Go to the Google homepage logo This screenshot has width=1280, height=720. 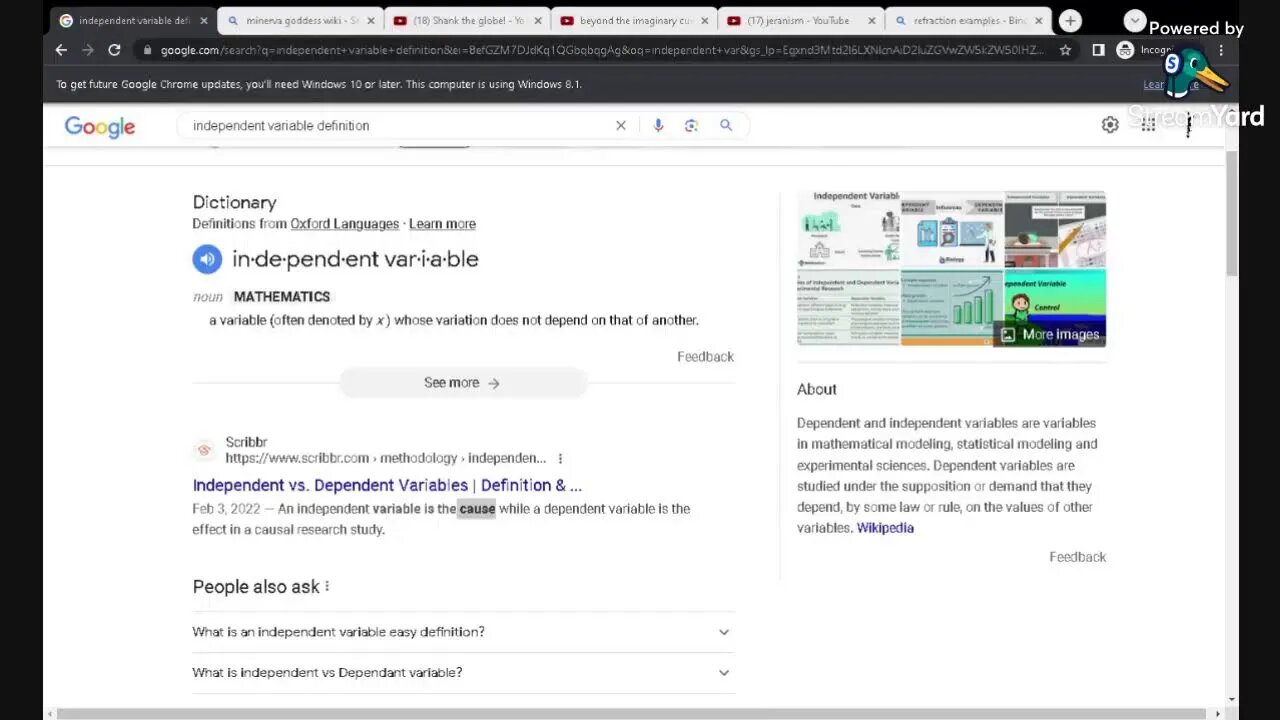(x=100, y=126)
